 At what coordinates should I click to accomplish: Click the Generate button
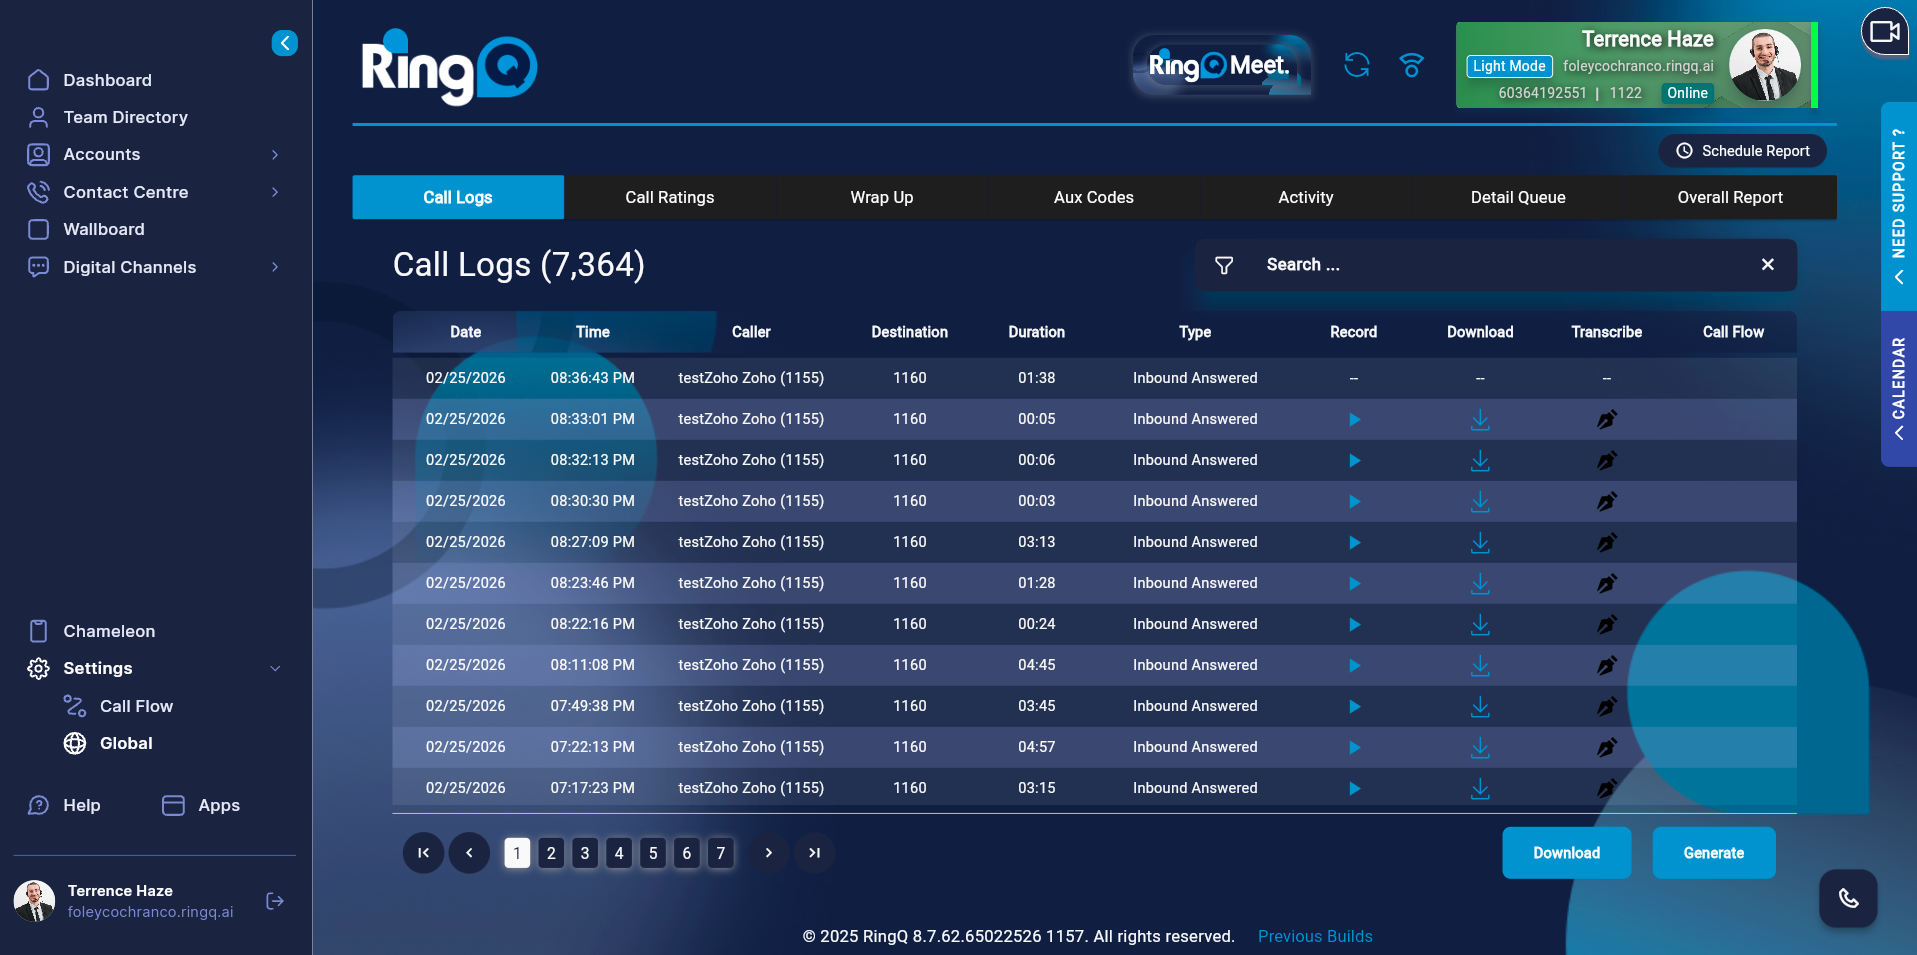pyautogui.click(x=1713, y=853)
